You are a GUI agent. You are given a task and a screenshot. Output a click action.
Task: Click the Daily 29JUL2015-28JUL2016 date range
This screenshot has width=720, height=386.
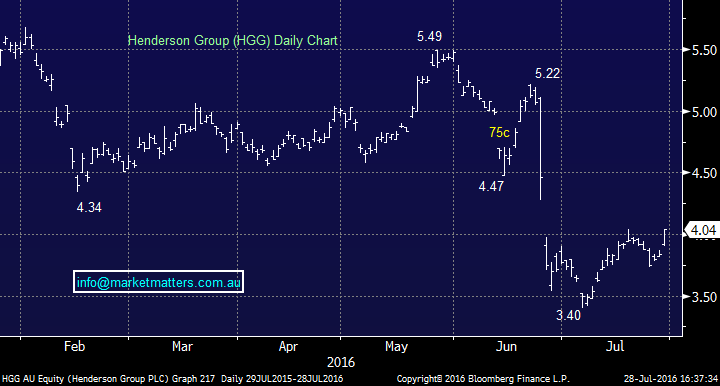click(282, 379)
